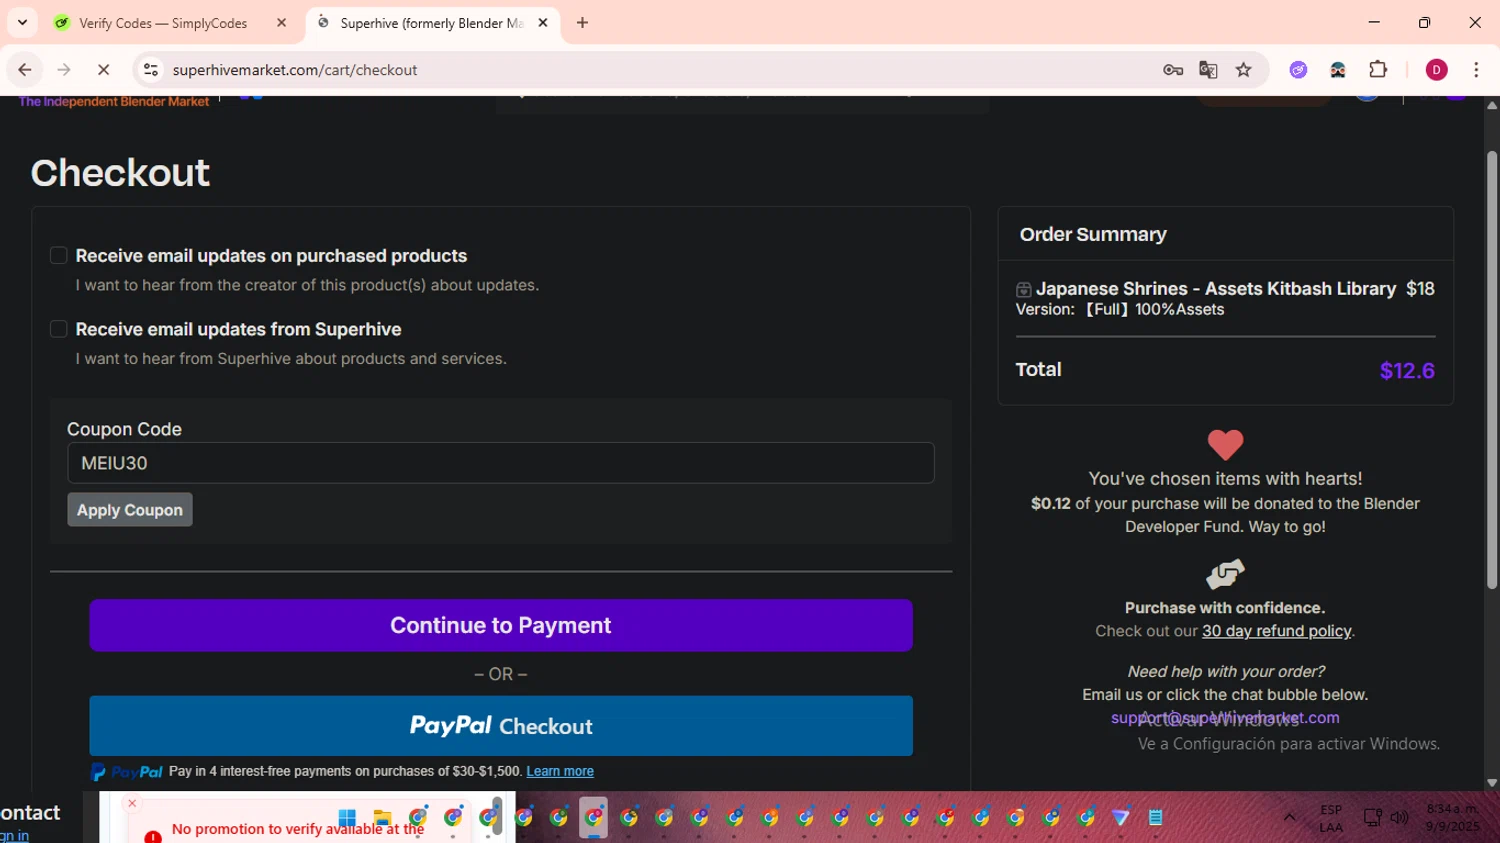Viewport: 1500px width, 843px height.
Task: Stop loading the page
Action: pos(104,70)
